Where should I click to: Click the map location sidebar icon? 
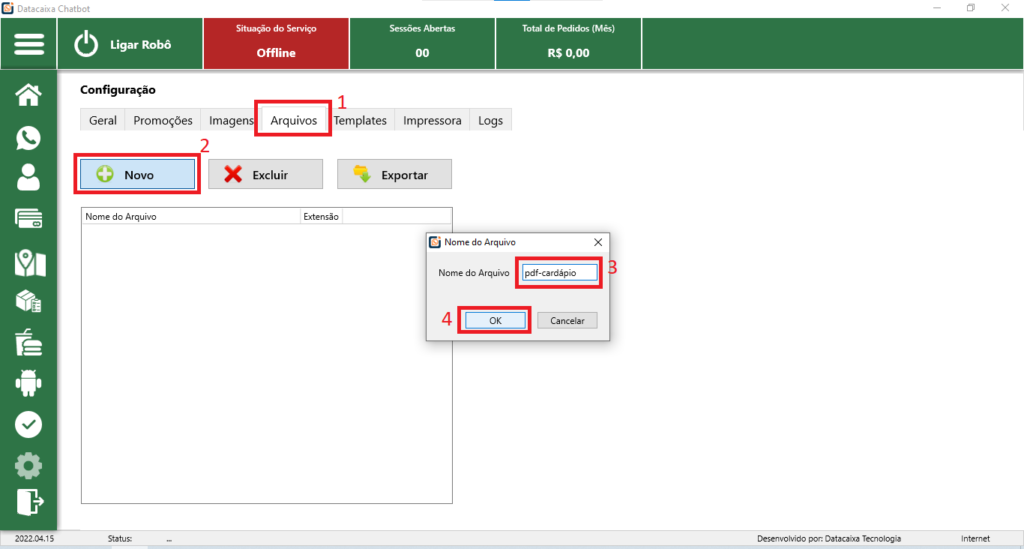click(x=29, y=263)
